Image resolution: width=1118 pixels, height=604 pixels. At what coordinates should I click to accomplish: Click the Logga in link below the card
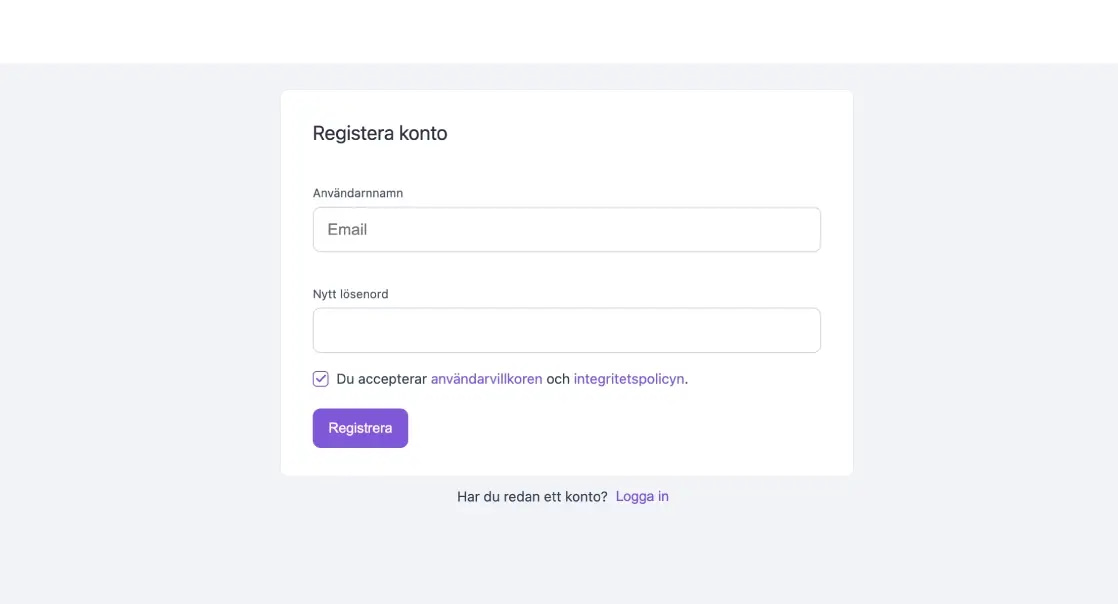[x=641, y=495]
